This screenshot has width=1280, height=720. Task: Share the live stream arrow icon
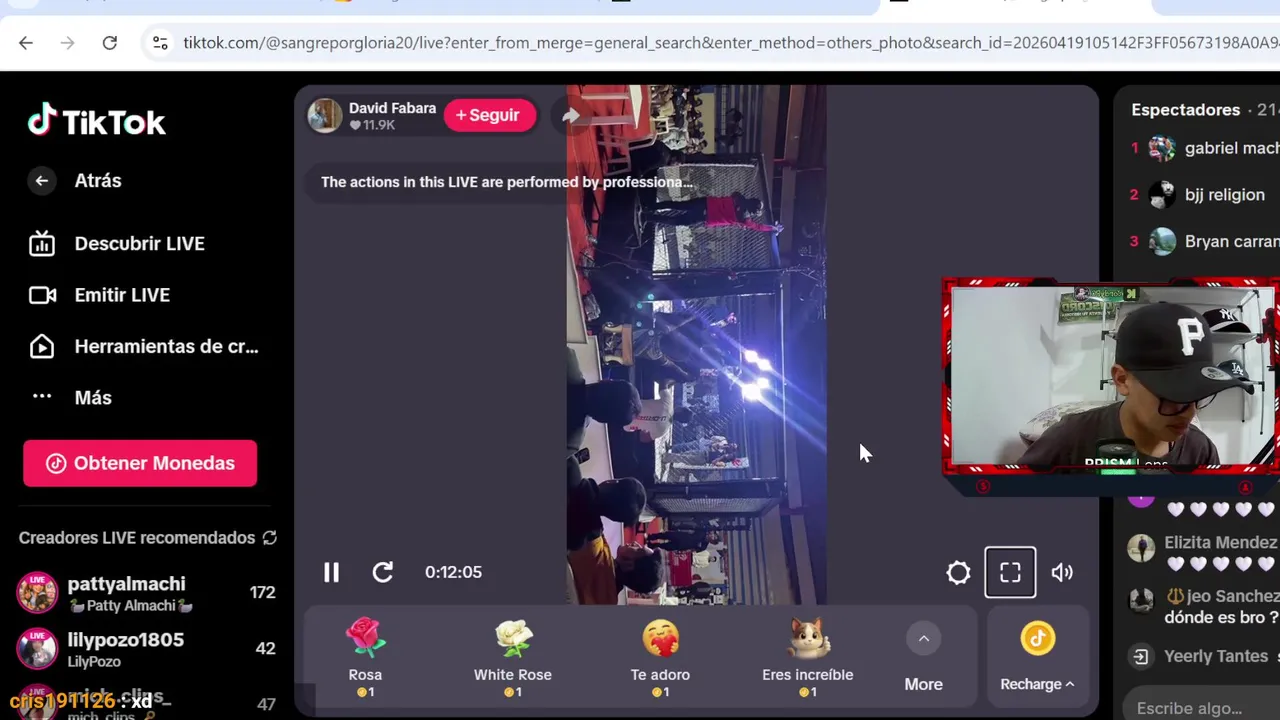tap(570, 116)
